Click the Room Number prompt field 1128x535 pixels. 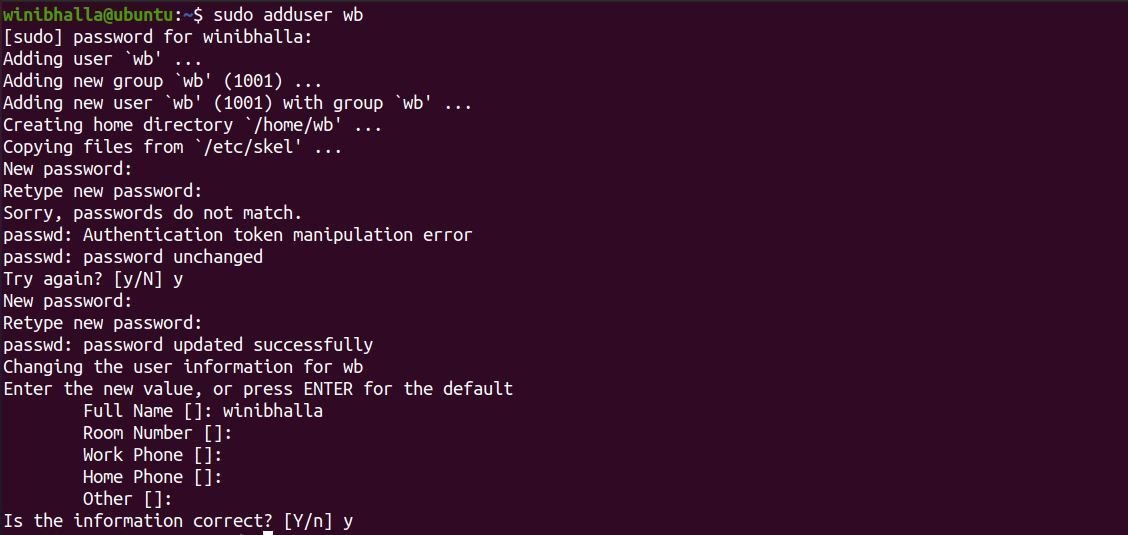157,433
